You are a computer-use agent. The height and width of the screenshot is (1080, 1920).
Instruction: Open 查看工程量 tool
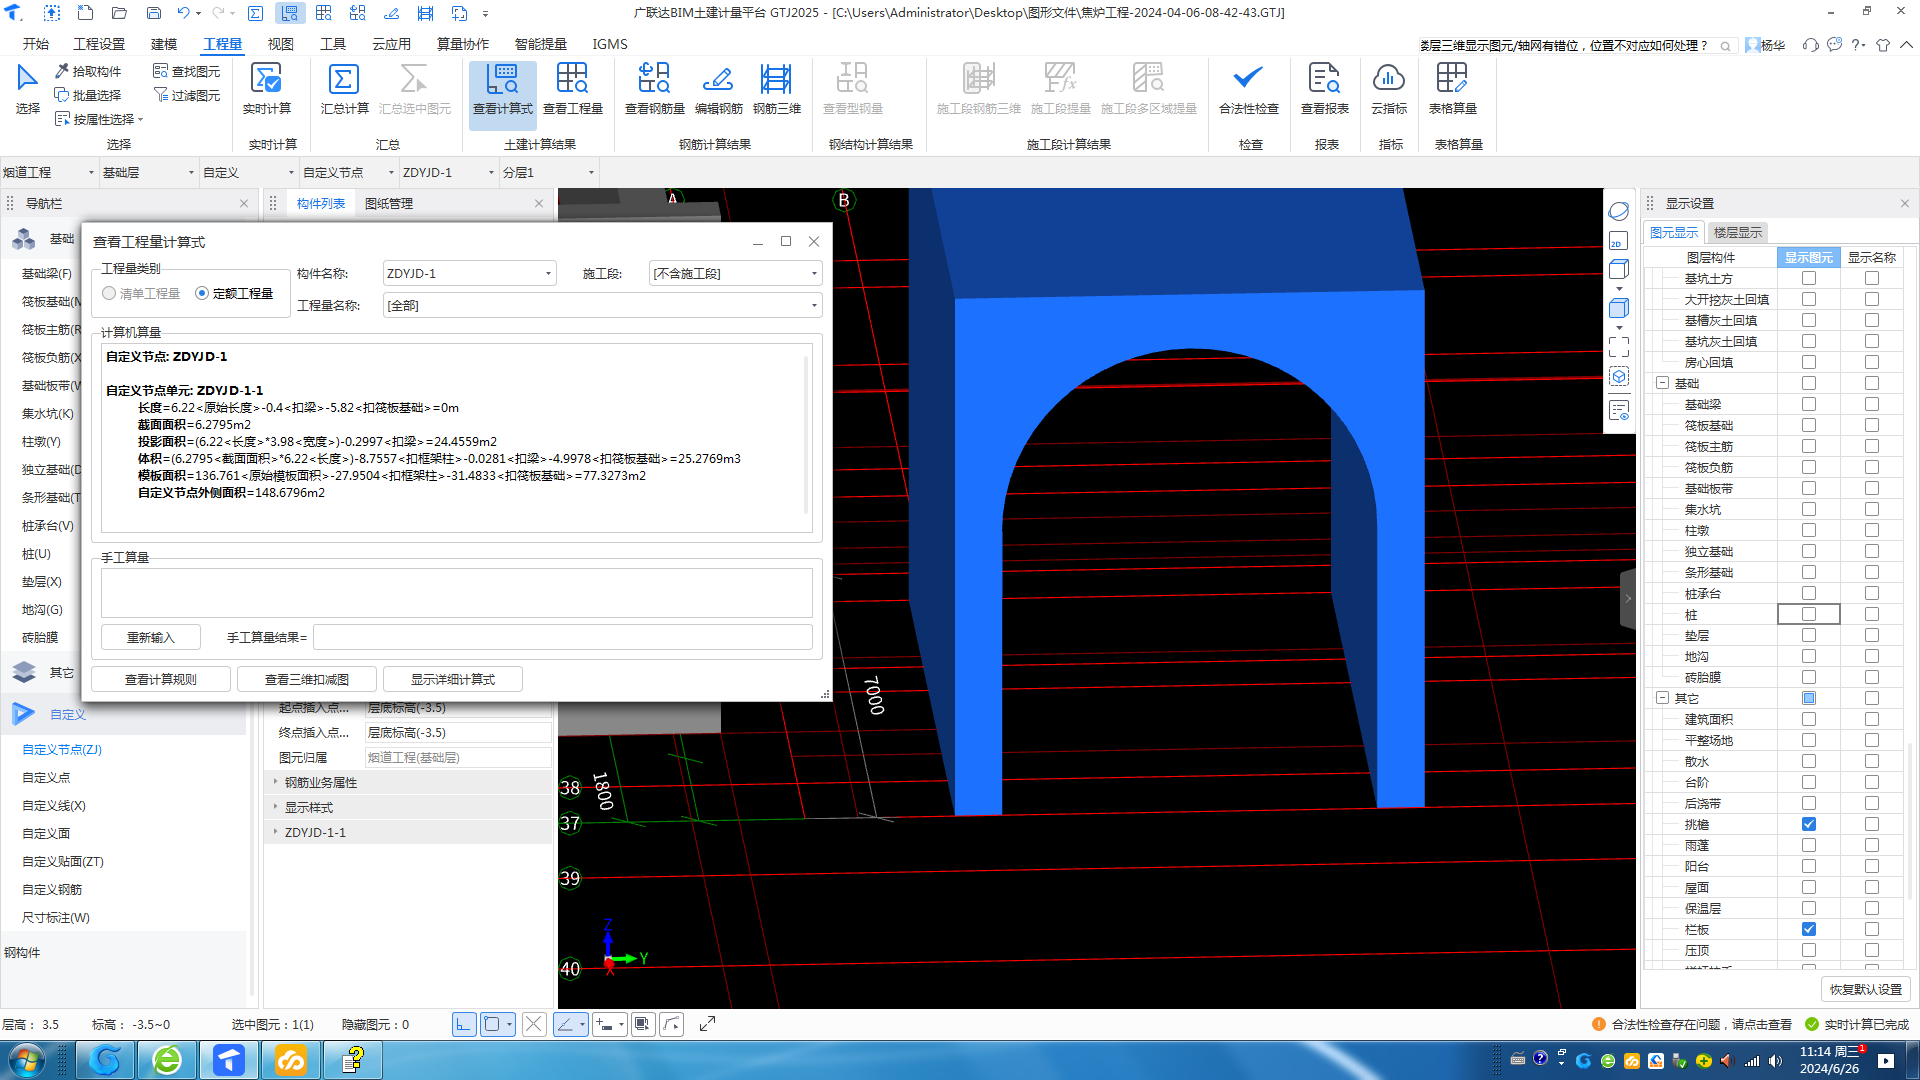[572, 89]
